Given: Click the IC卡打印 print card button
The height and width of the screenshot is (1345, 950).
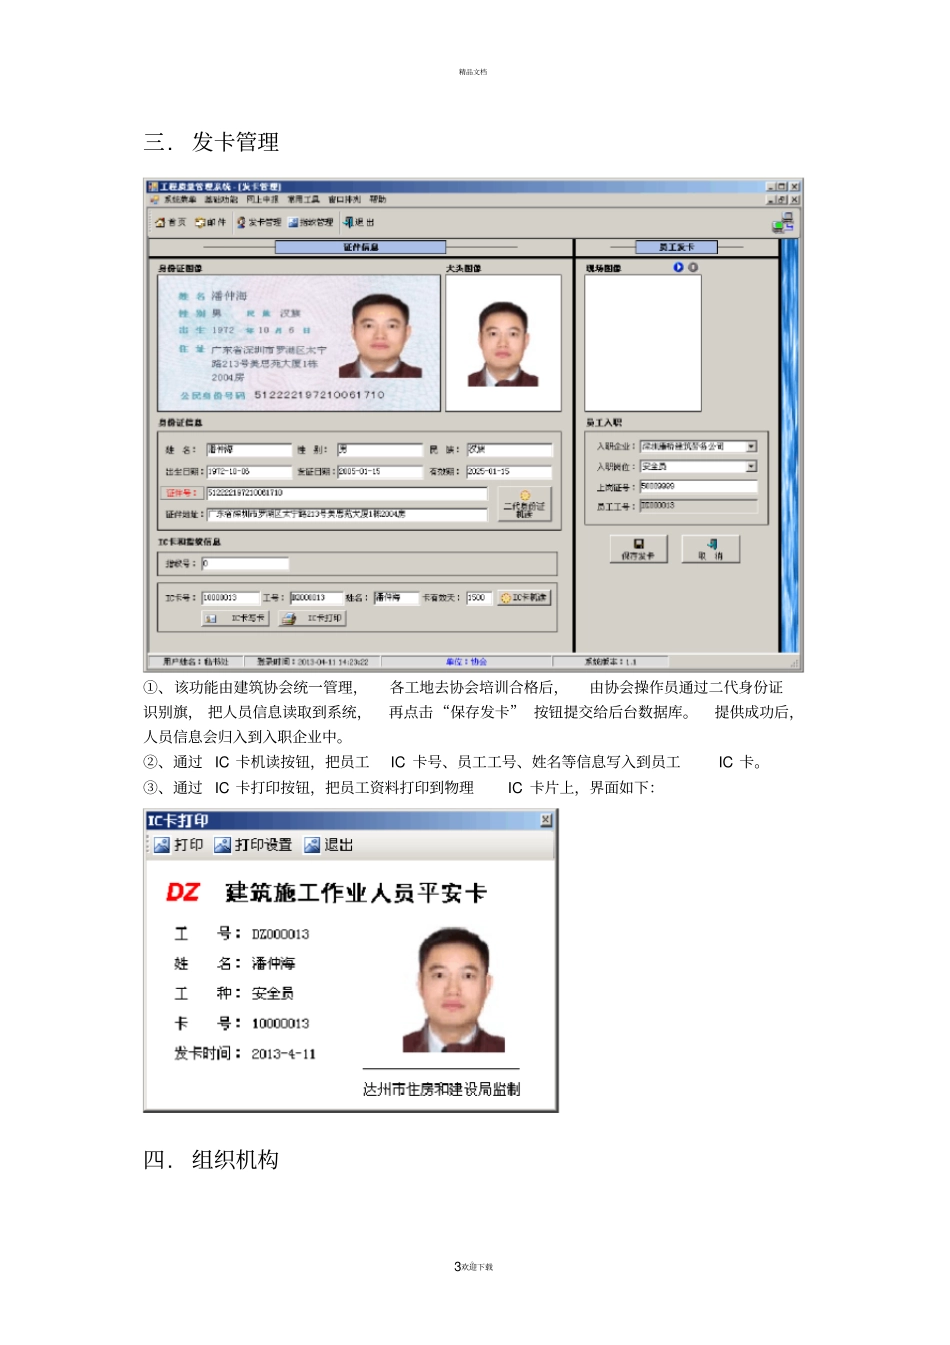Looking at the screenshot, I should point(312,619).
